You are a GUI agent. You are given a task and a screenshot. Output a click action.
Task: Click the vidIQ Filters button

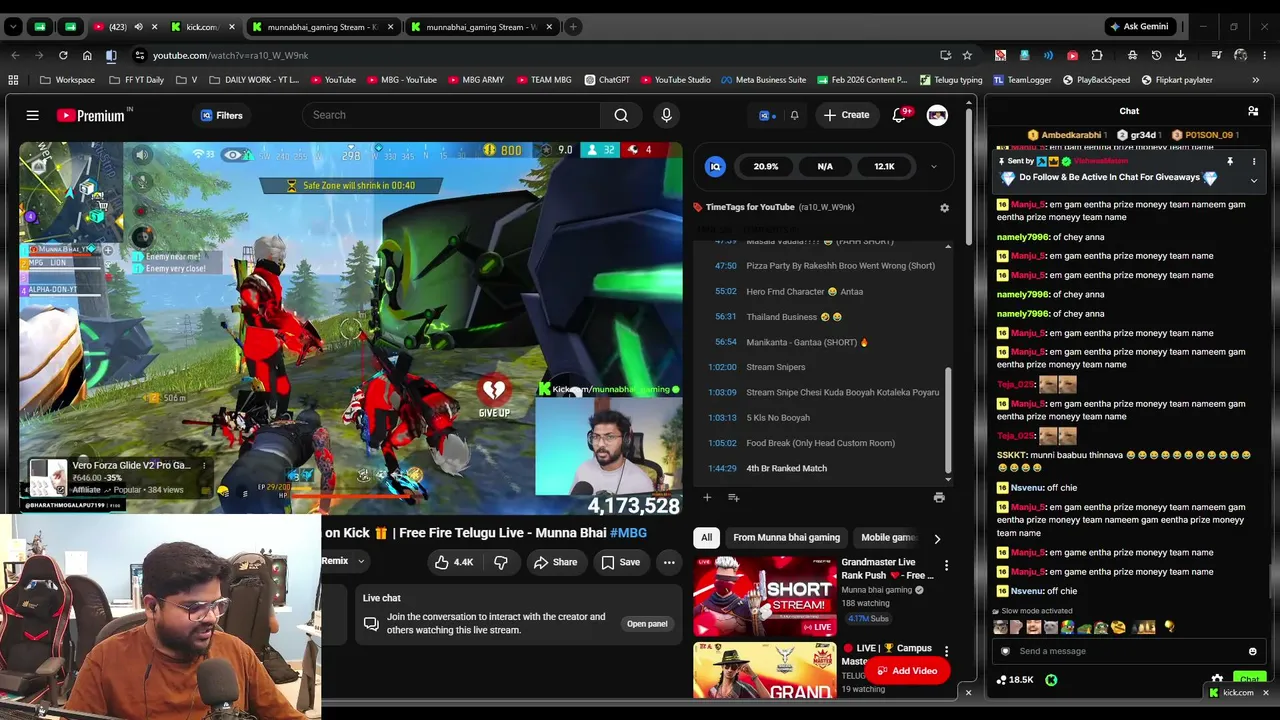(x=221, y=115)
